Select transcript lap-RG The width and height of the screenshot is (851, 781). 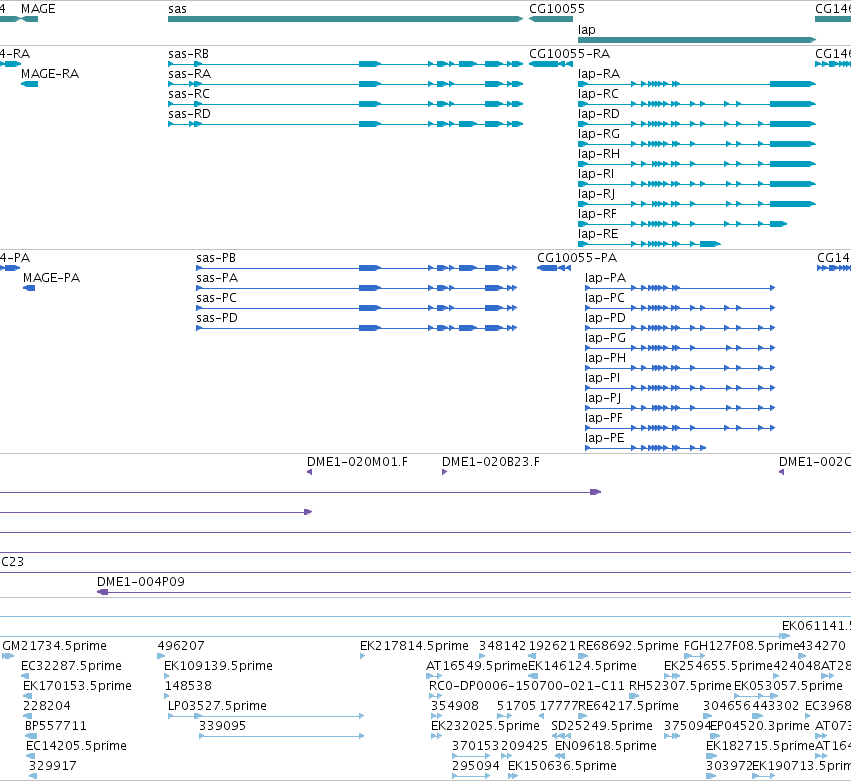pyautogui.click(x=697, y=144)
